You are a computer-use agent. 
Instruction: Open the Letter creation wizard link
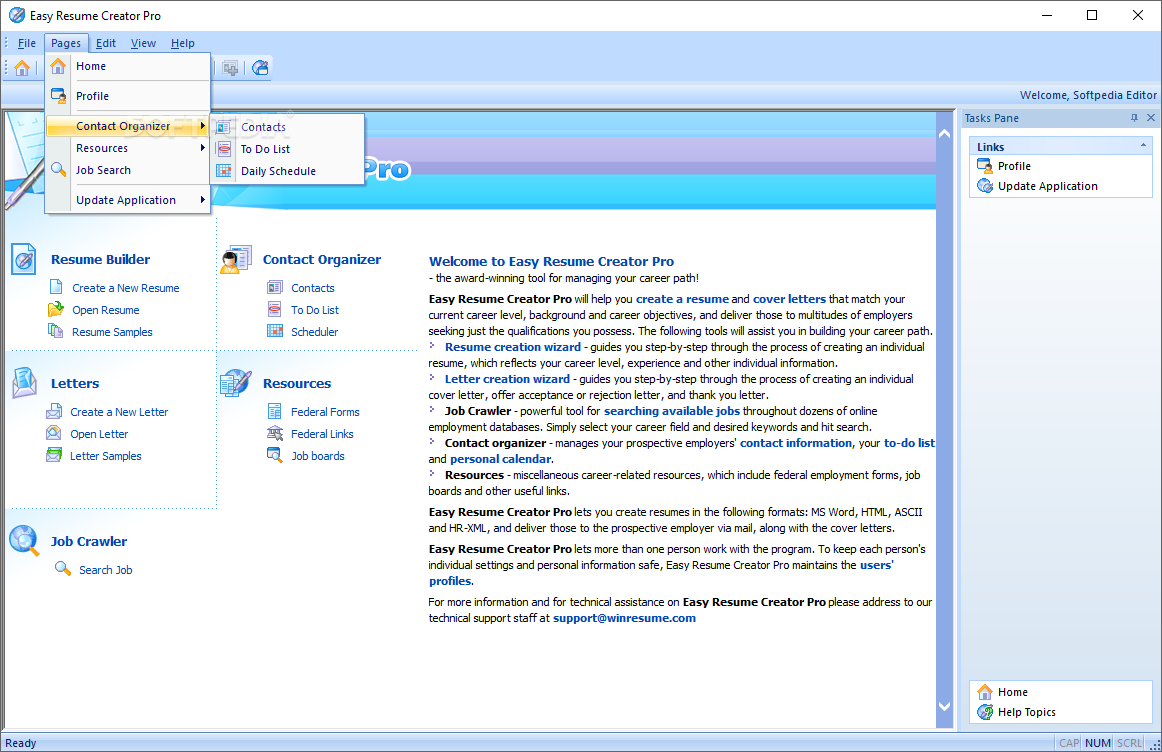[507, 379]
